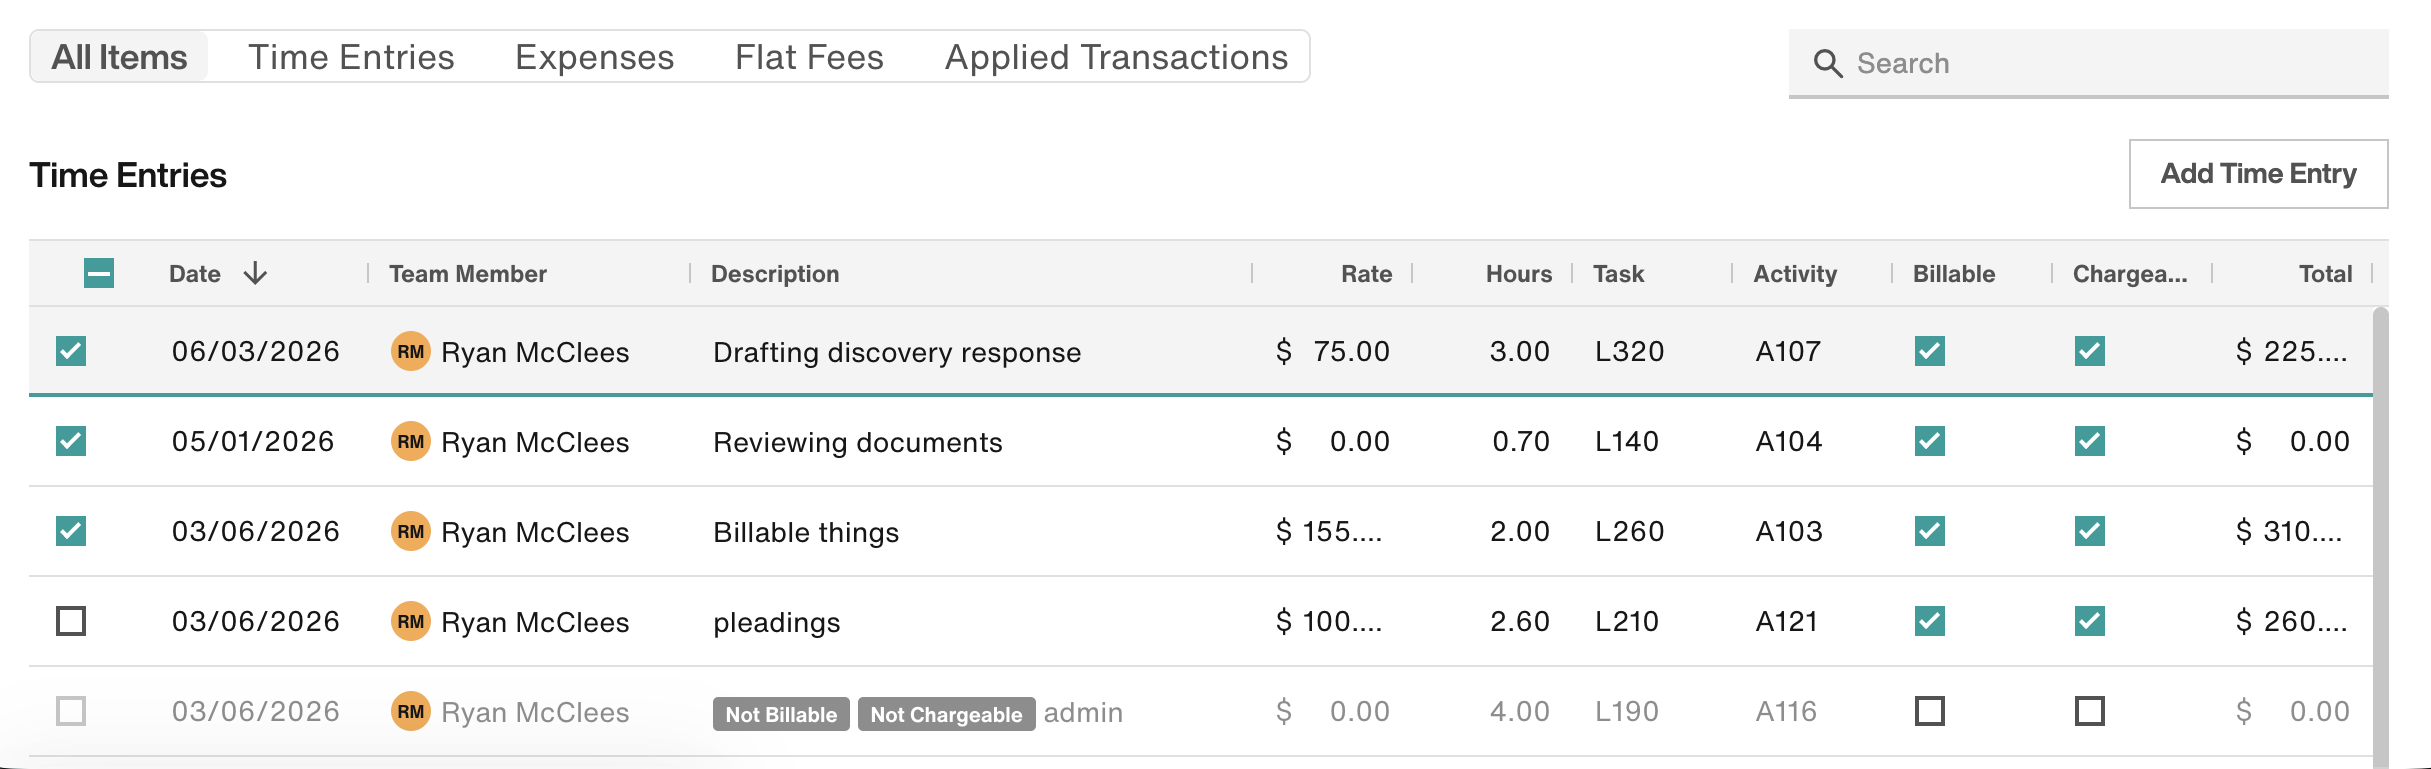Uncheck row selection for Drafting discovery response
This screenshot has height=769, width=2431.
point(71,351)
